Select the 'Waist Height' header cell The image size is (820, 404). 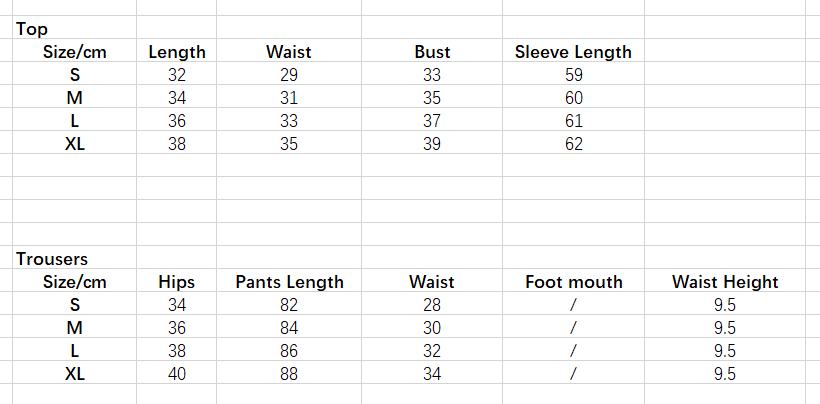pyautogui.click(x=725, y=282)
